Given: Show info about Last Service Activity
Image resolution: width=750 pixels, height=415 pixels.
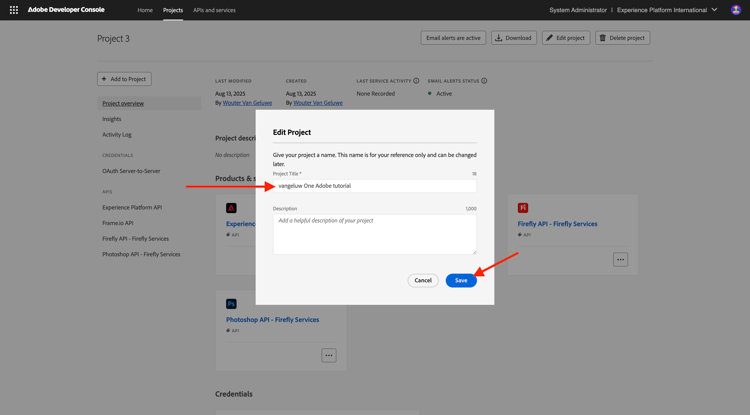Looking at the screenshot, I should [x=416, y=81].
